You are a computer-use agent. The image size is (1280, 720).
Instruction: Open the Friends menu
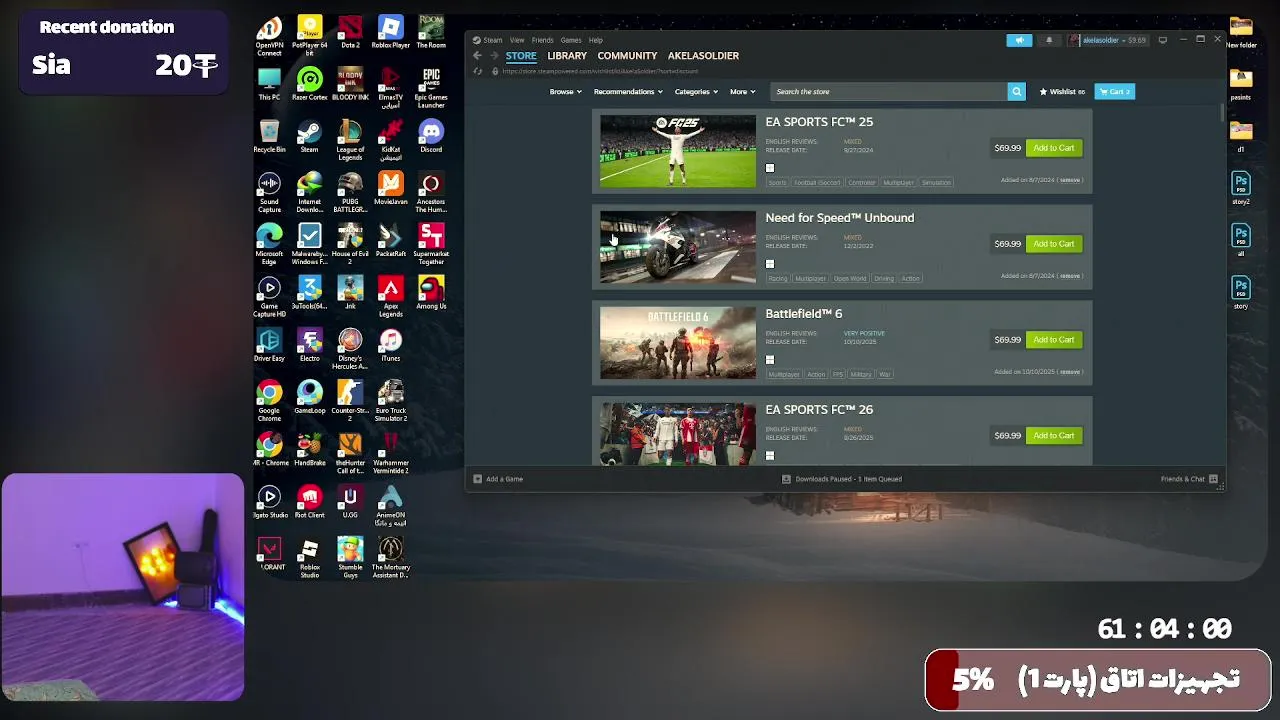pos(543,40)
